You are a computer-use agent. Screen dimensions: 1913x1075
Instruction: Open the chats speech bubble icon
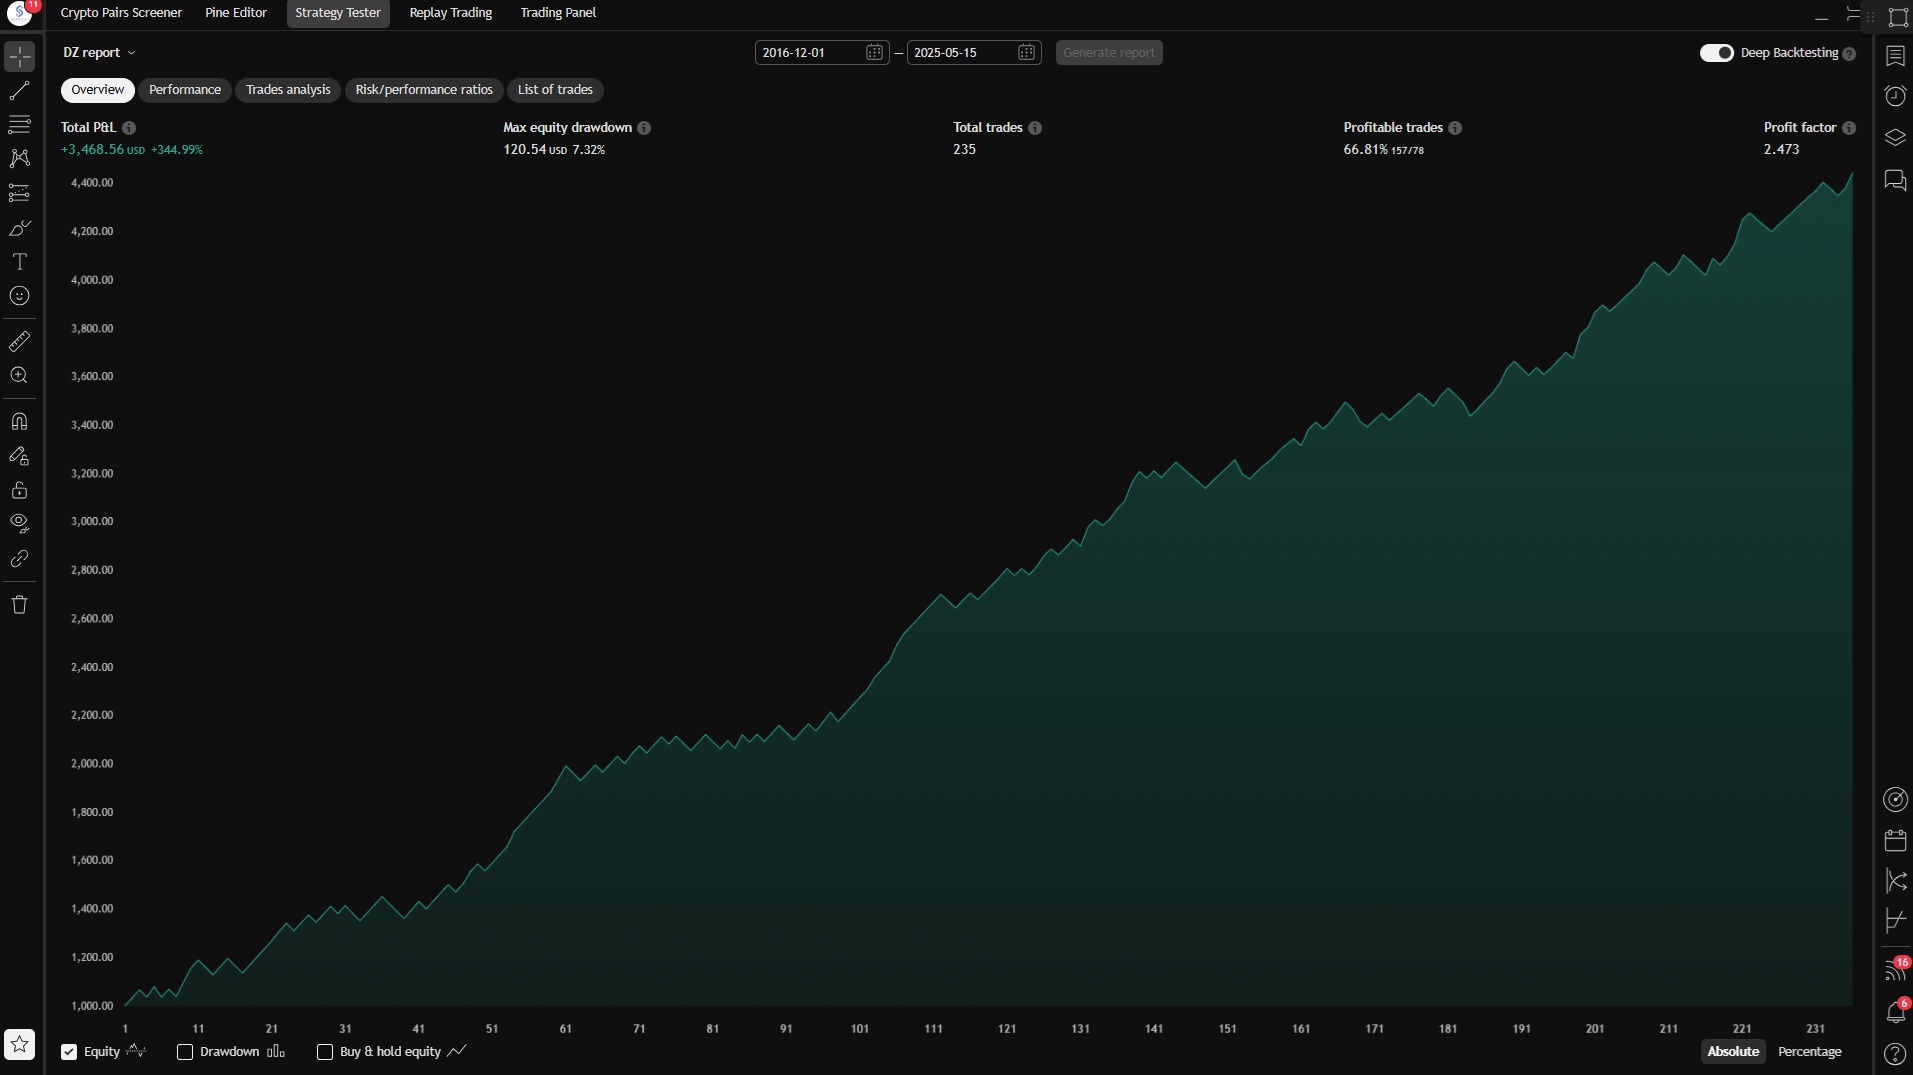[x=1895, y=180]
